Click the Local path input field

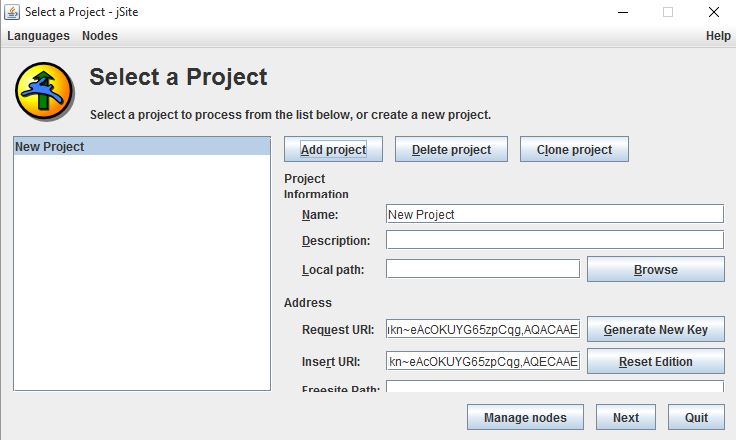click(x=482, y=269)
